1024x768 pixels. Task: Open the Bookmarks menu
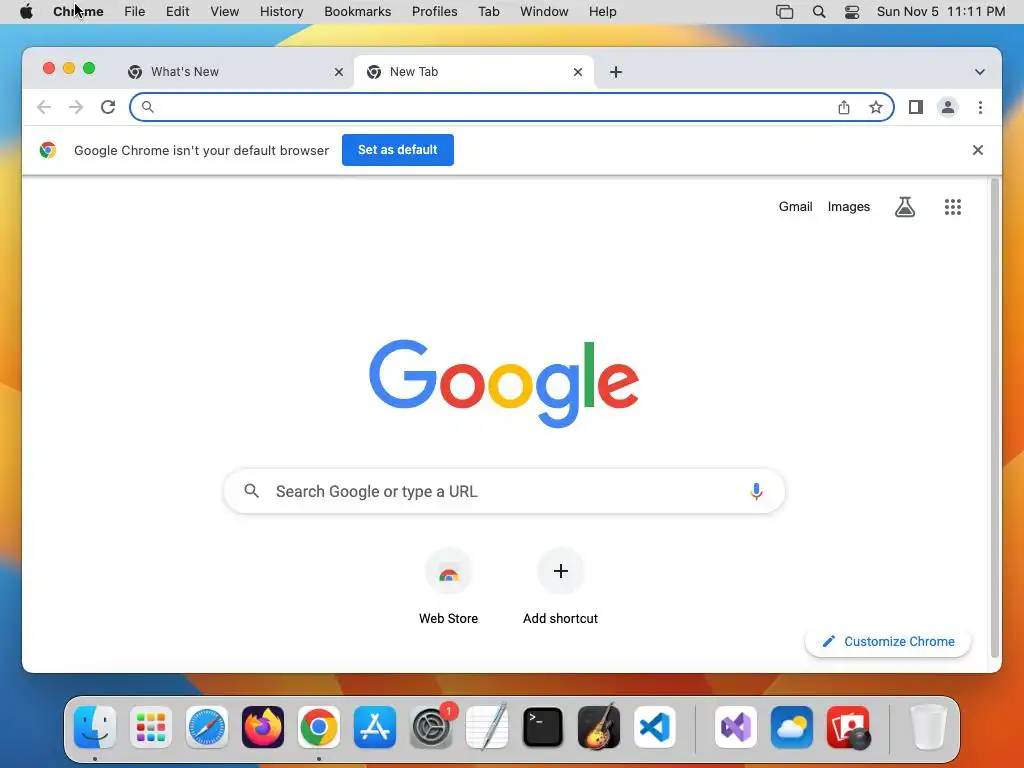(x=357, y=12)
